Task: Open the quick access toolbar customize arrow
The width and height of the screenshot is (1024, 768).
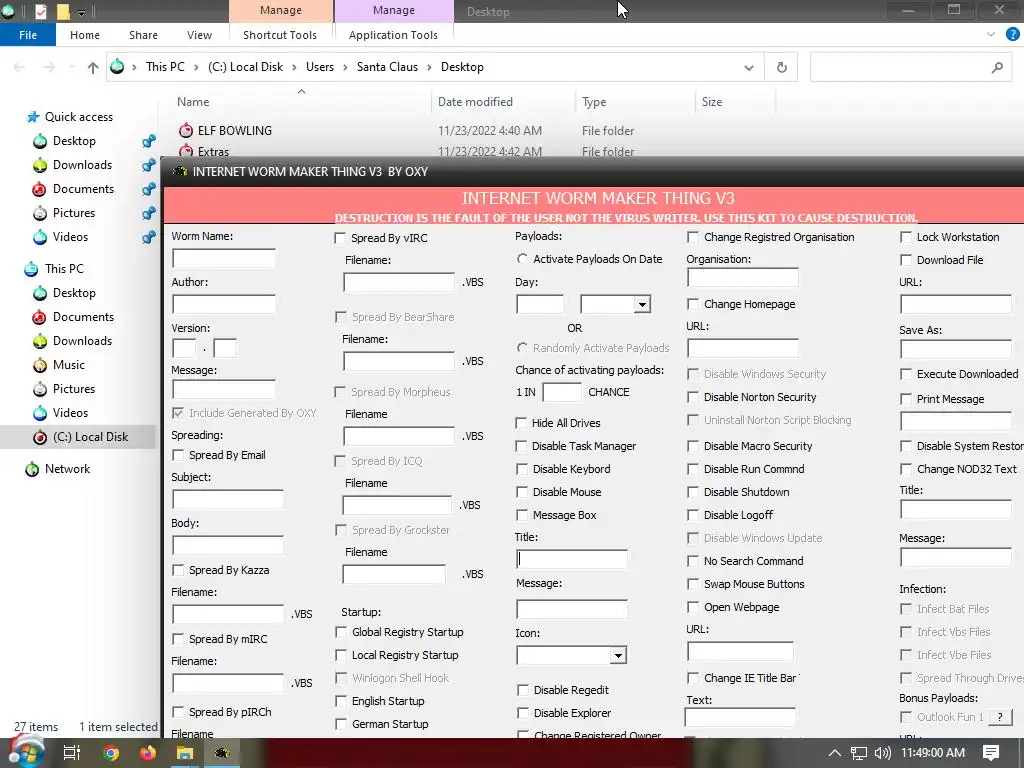Action: [x=82, y=12]
